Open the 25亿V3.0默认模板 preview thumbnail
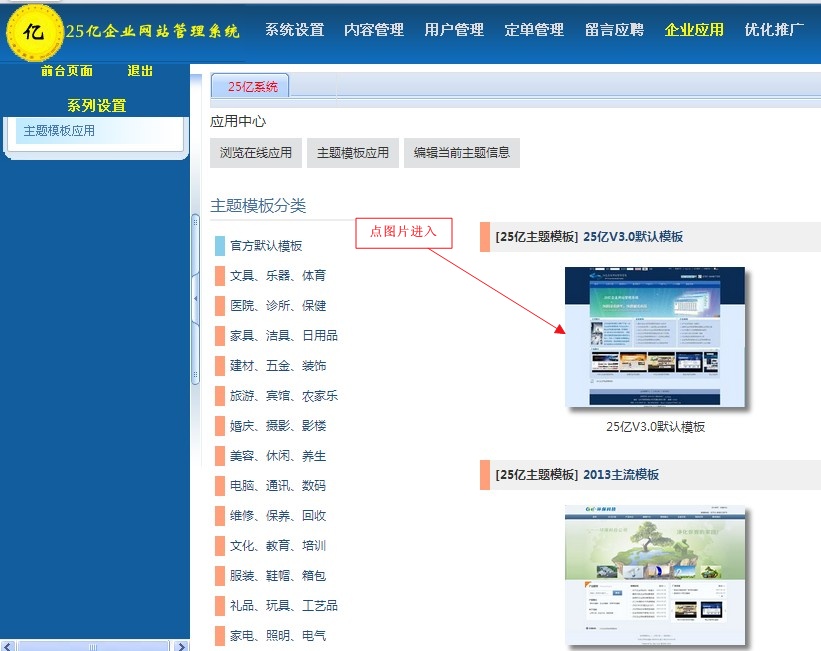Screen dimensions: 821x651 654,337
